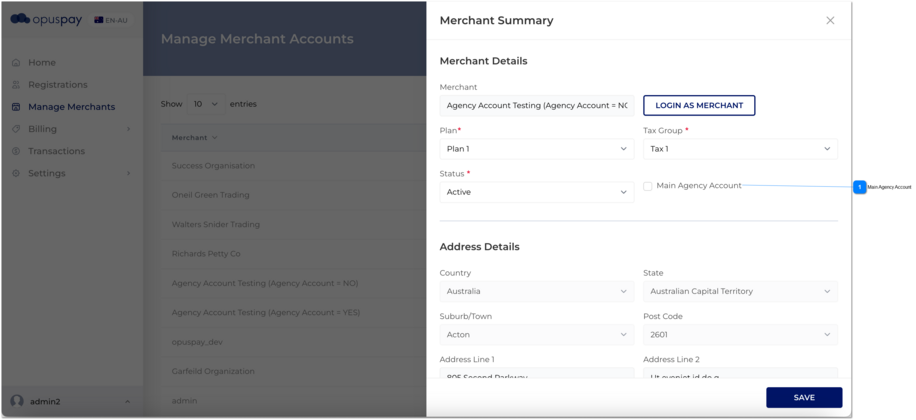Select the opuspay_dev row
Screen dimensions: 916x420
[293, 342]
